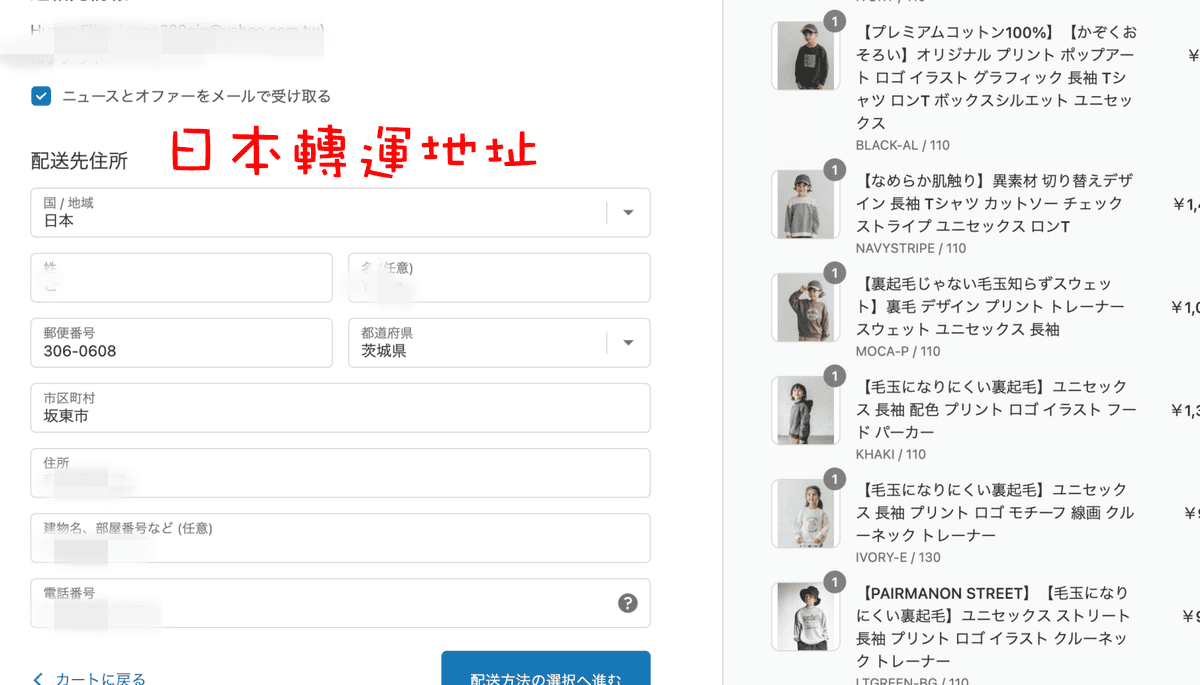Click quantity badge on NAVYSTRIPE item
Viewport: 1200px width, 685px height.
click(x=833, y=170)
